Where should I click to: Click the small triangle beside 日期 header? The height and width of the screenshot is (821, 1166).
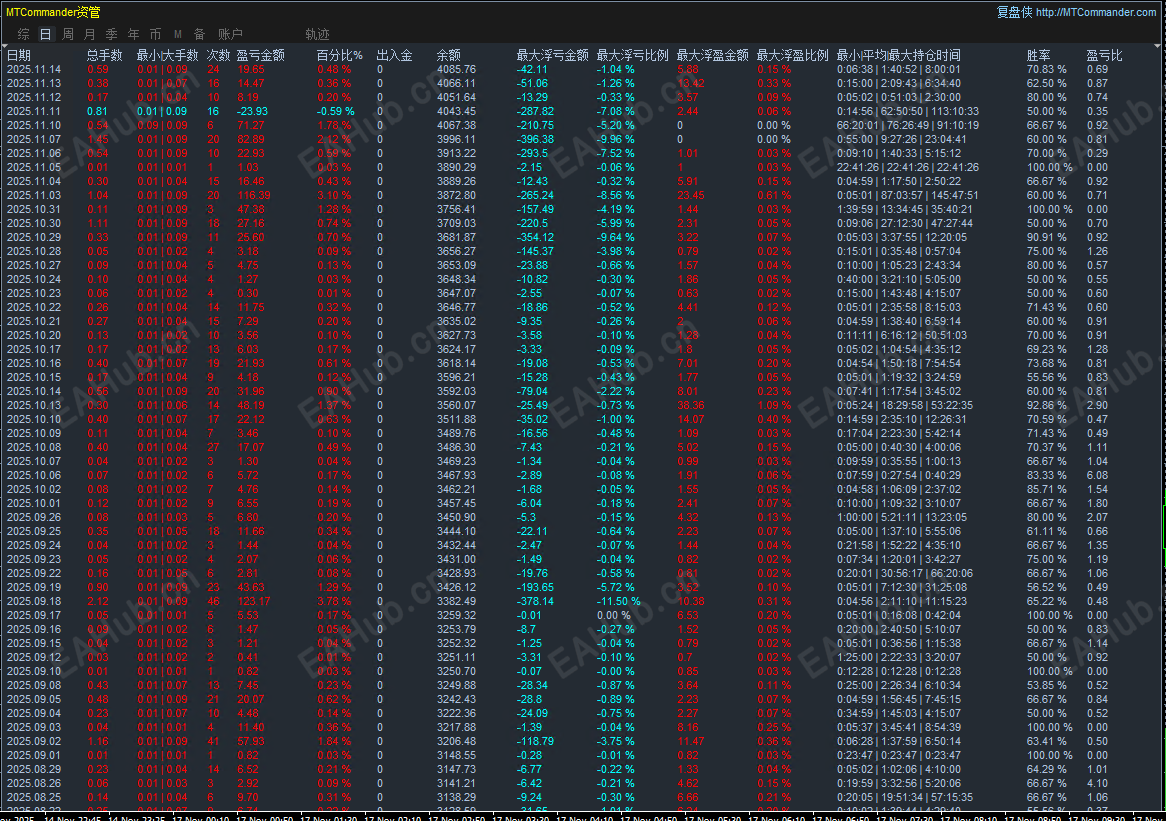4,46
